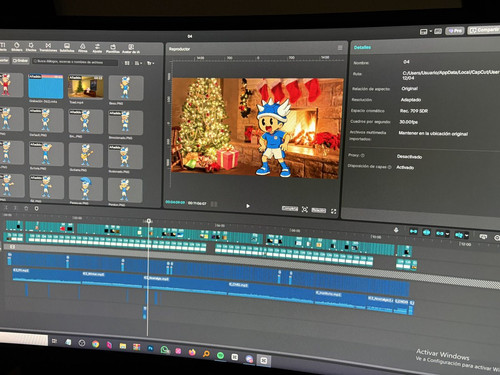
Task: Click the playhead marker on the timeline ruler
Action: tap(149, 221)
